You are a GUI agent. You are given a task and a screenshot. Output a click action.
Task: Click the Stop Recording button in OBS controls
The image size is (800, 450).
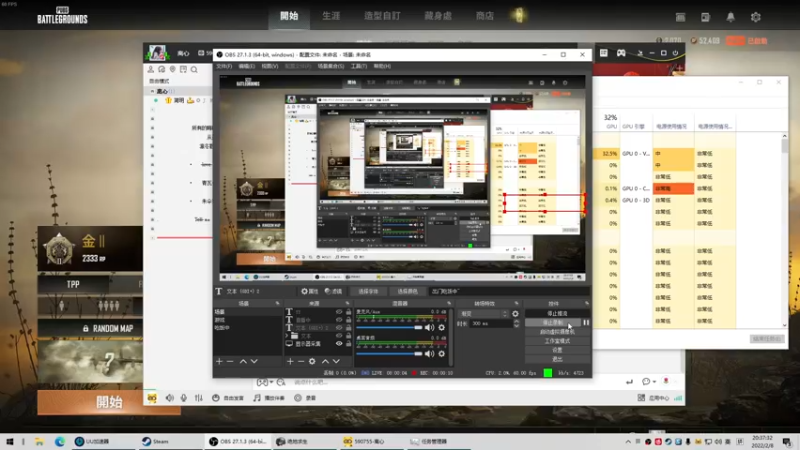tap(553, 322)
